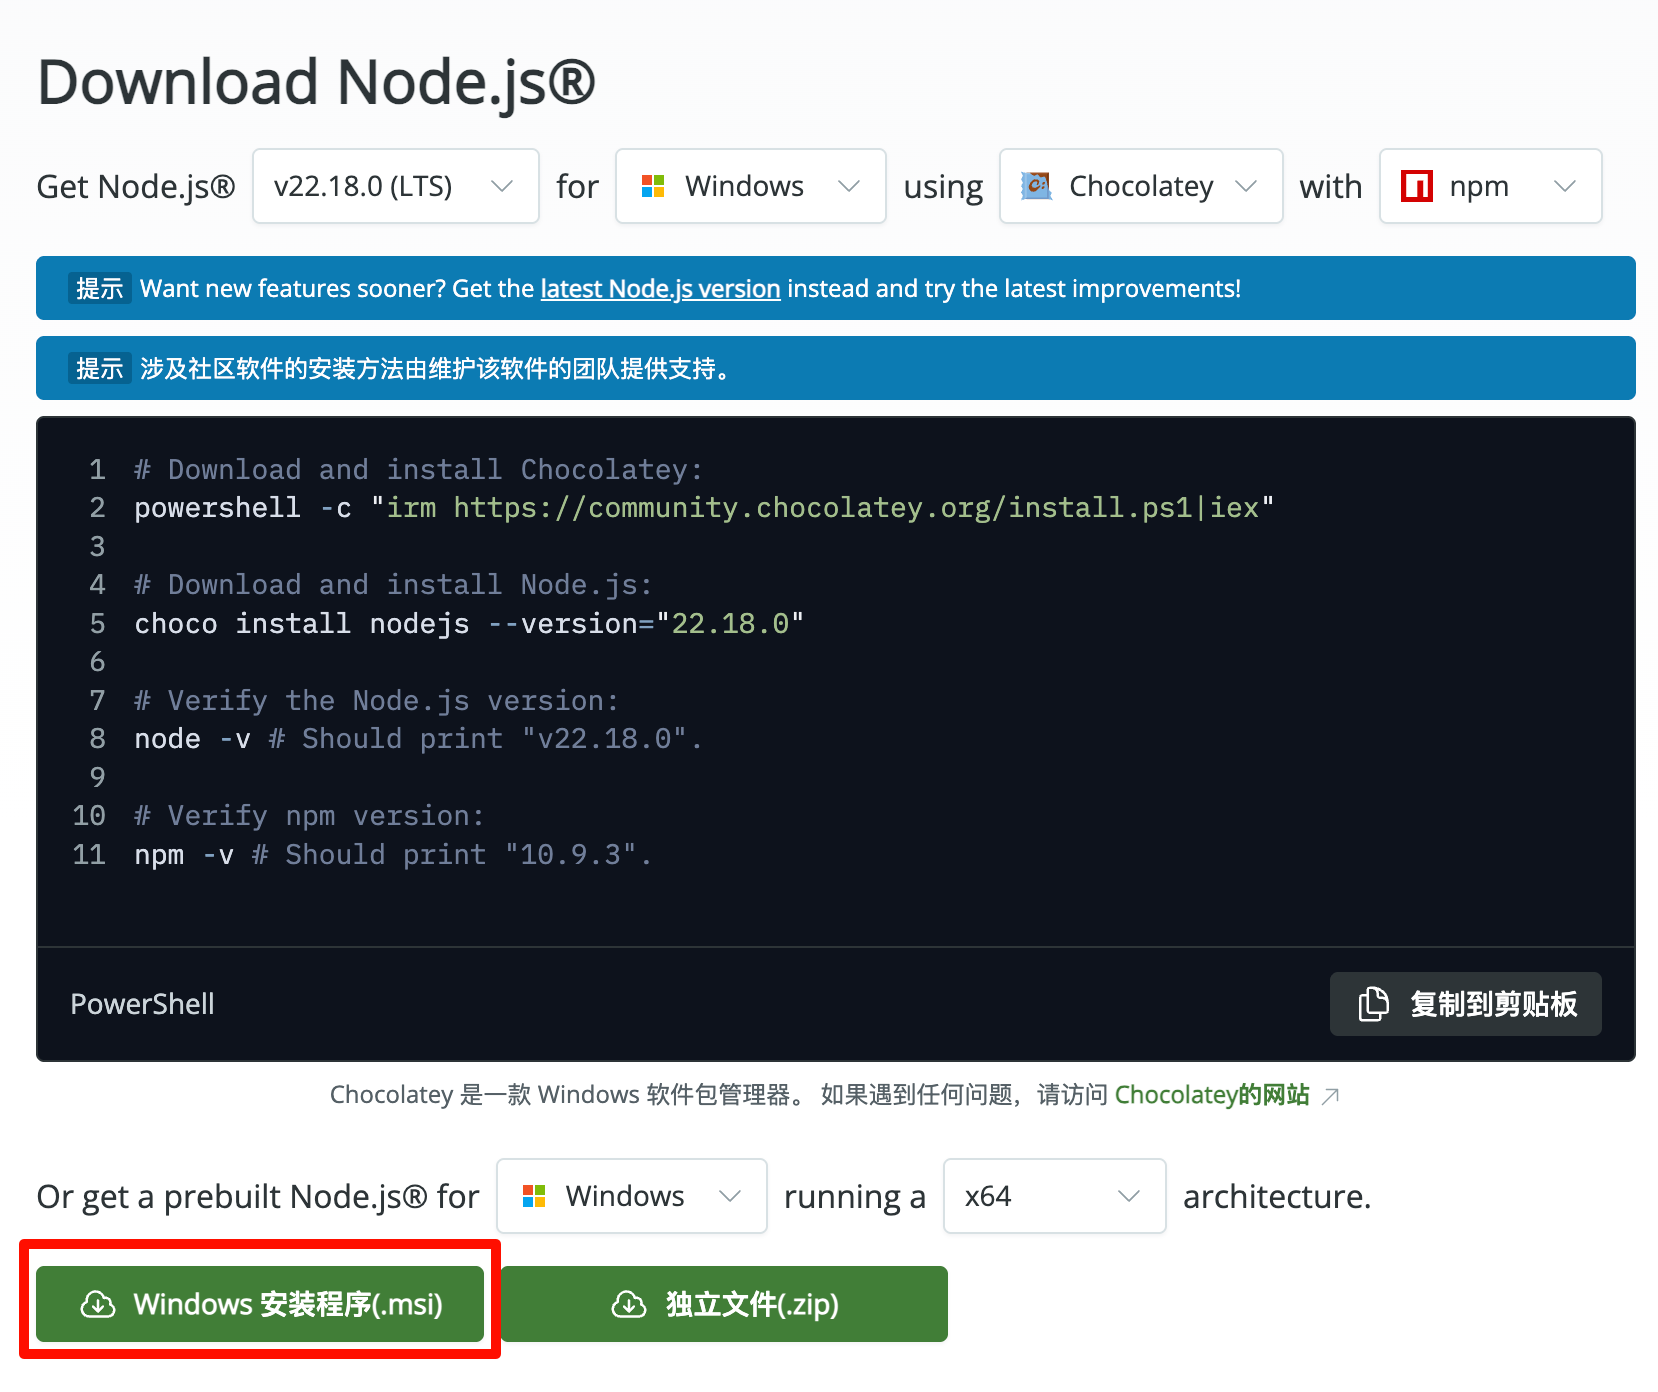1658x1392 pixels.
Task: Click the choco install nodejs command line
Action: point(469,624)
